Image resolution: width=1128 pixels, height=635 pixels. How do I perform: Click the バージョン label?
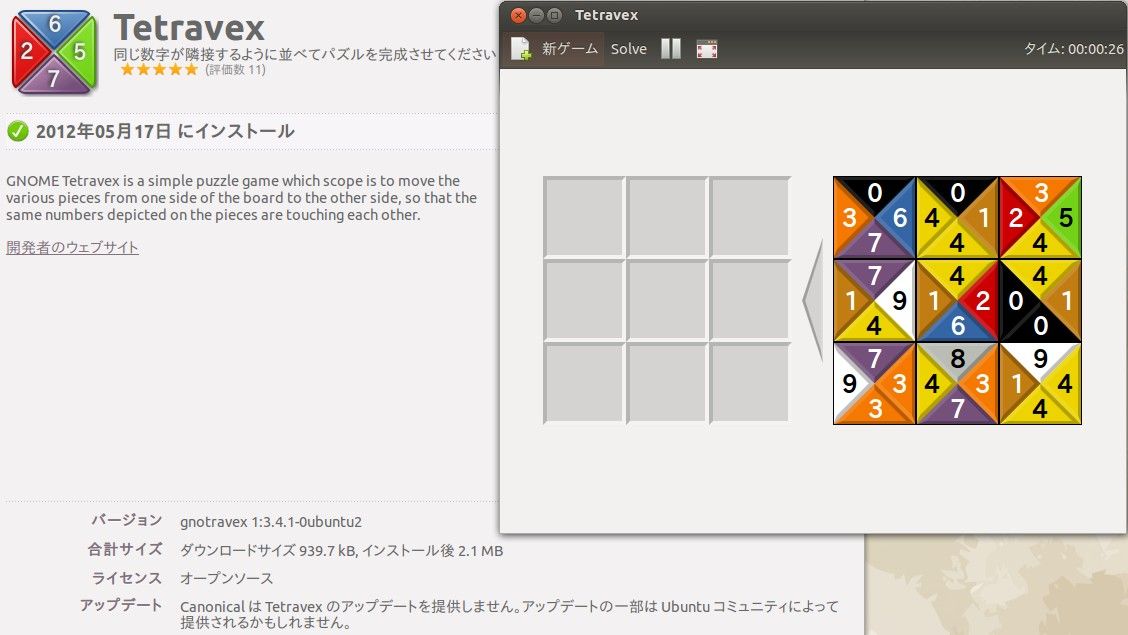click(x=127, y=520)
